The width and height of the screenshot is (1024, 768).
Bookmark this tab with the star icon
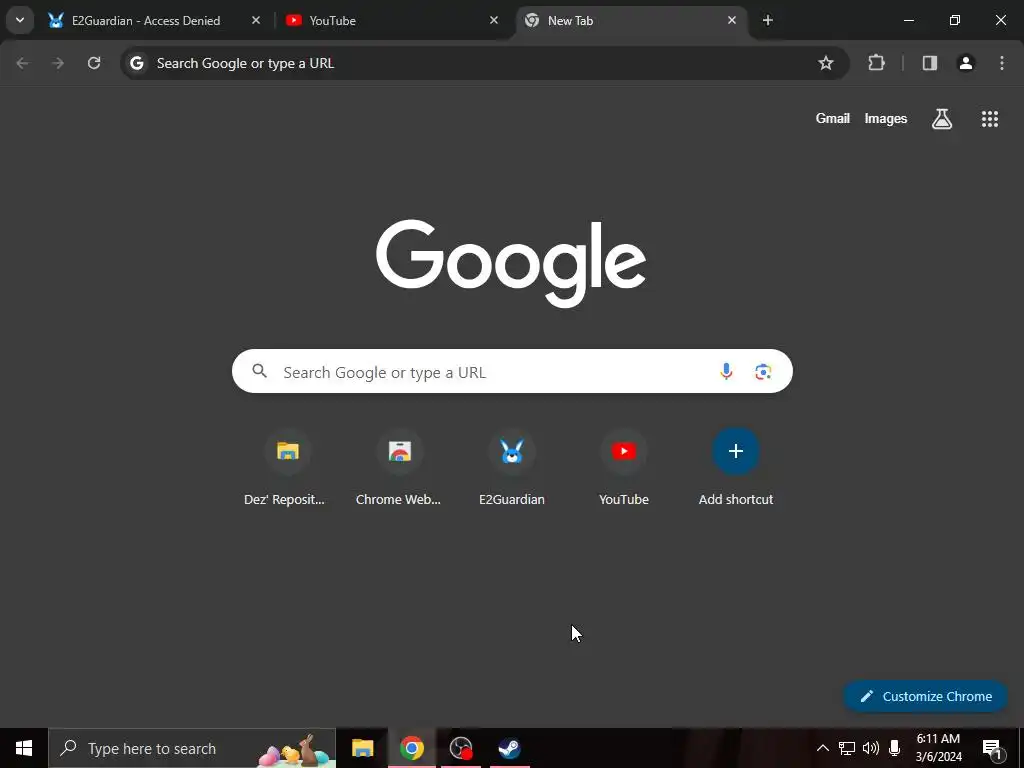pos(825,63)
